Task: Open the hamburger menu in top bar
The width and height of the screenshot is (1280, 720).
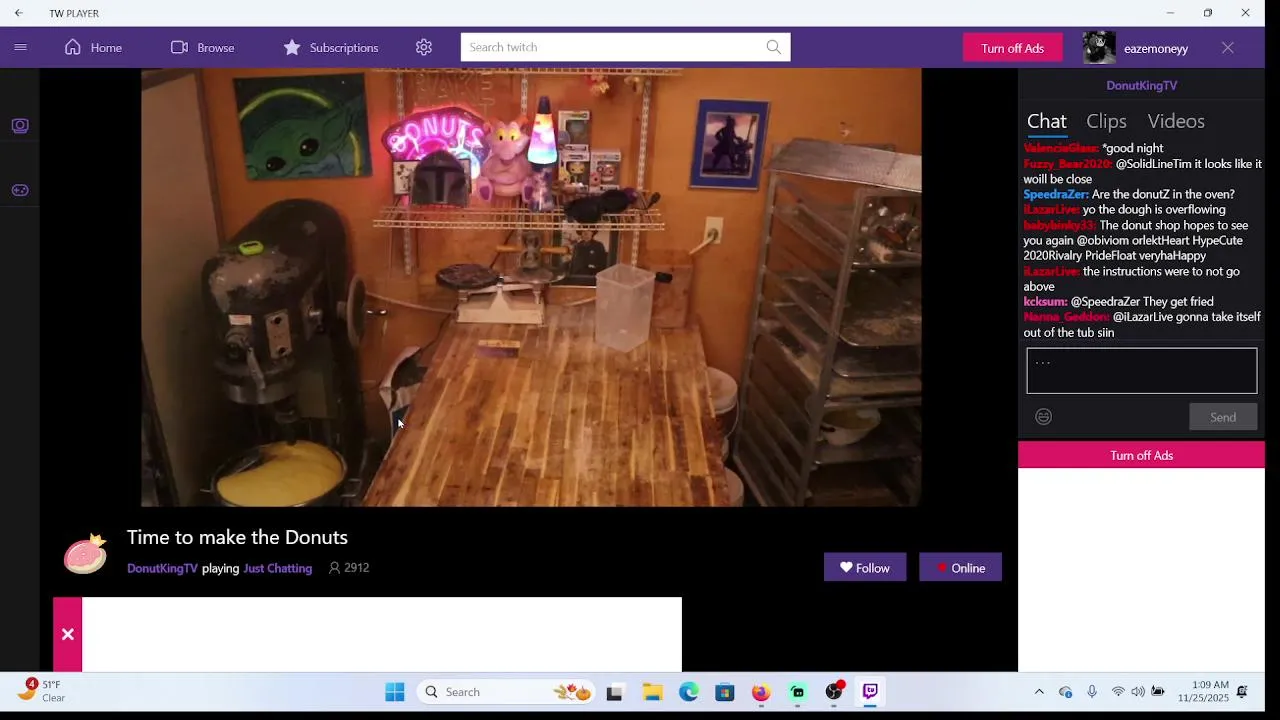Action: pos(20,47)
